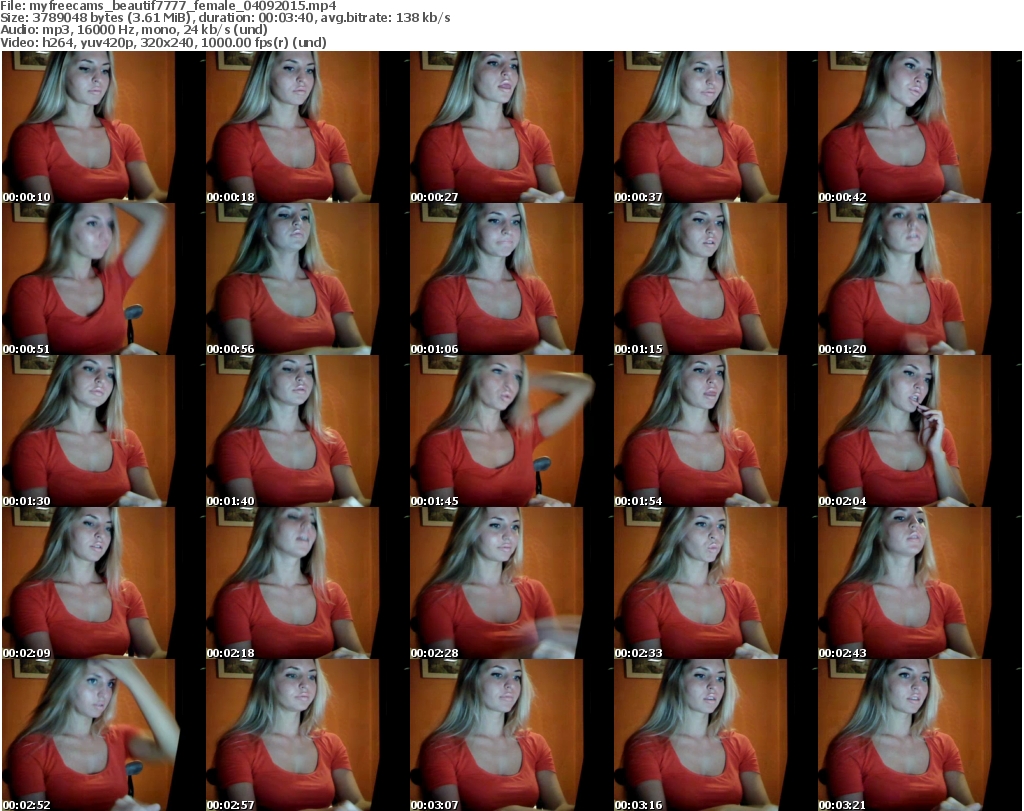The height and width of the screenshot is (811, 1024).
Task: Click the 00:02:52 contact sheet frame
Action: pyautogui.click(x=103, y=735)
